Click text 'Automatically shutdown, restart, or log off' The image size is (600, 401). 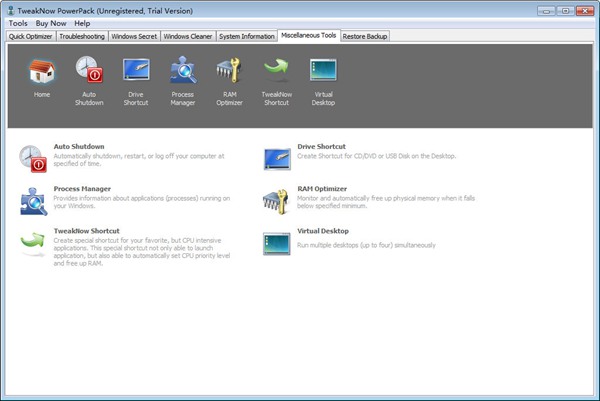click(114, 156)
